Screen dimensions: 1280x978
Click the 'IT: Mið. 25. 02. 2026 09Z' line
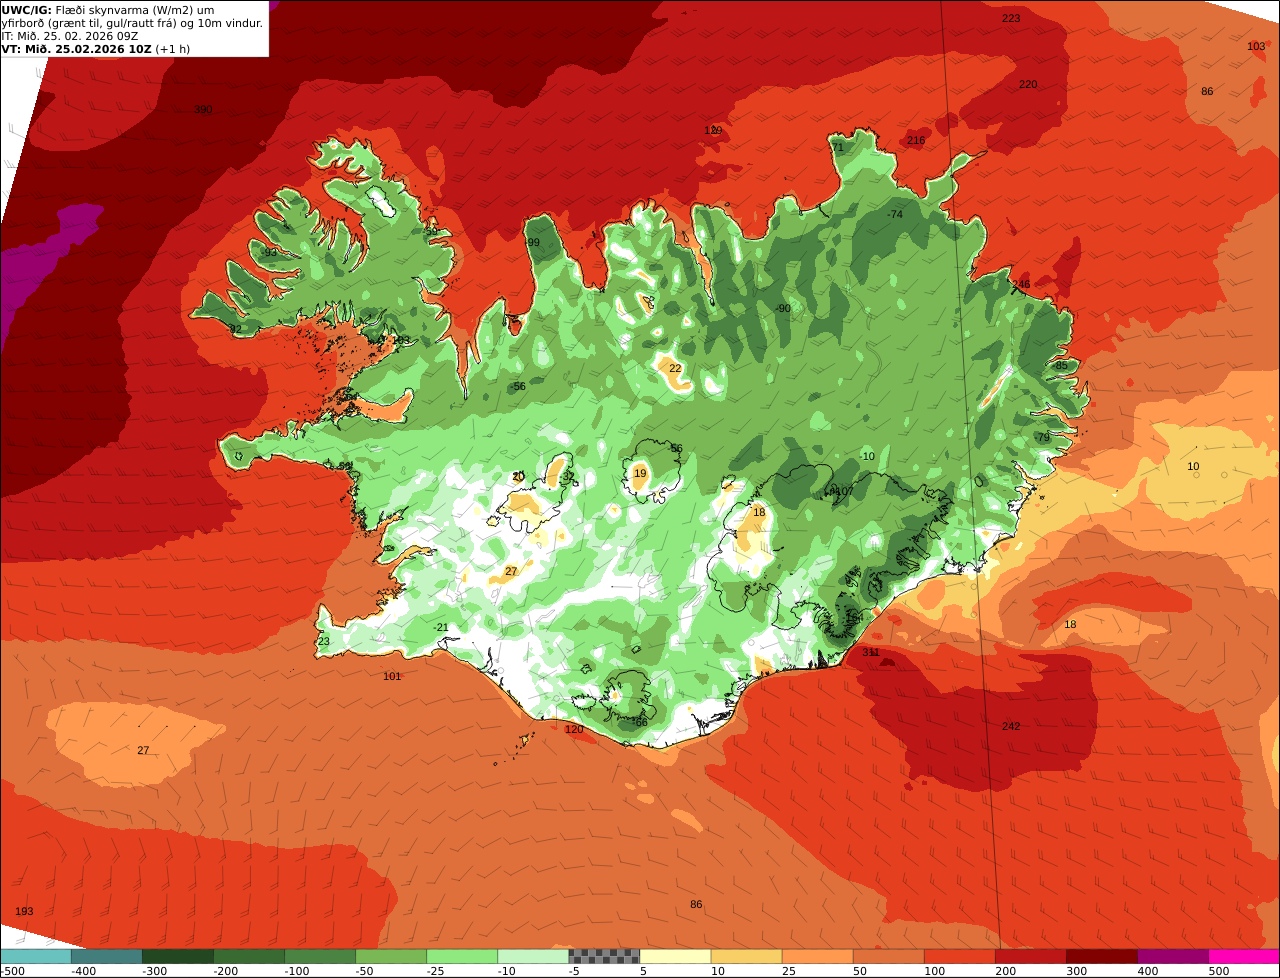[70, 35]
